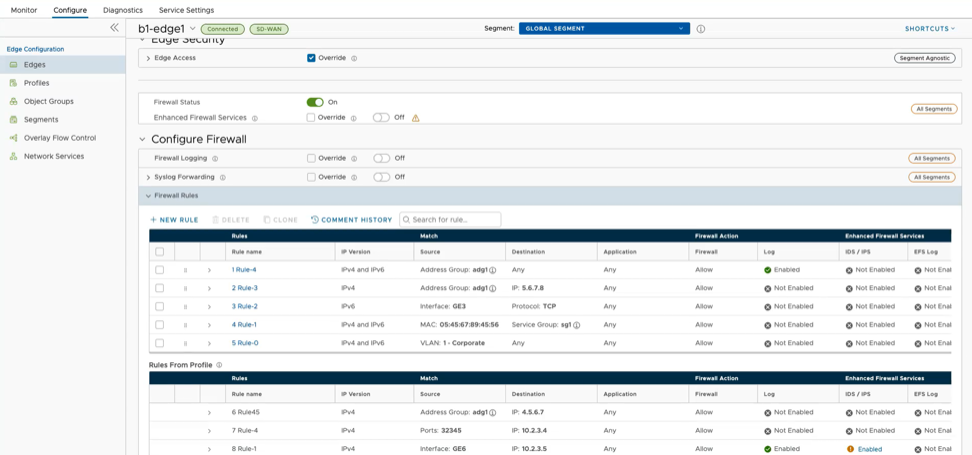Collapse the left sidebar with double-chevron icon
This screenshot has width=972, height=455.
click(x=114, y=28)
